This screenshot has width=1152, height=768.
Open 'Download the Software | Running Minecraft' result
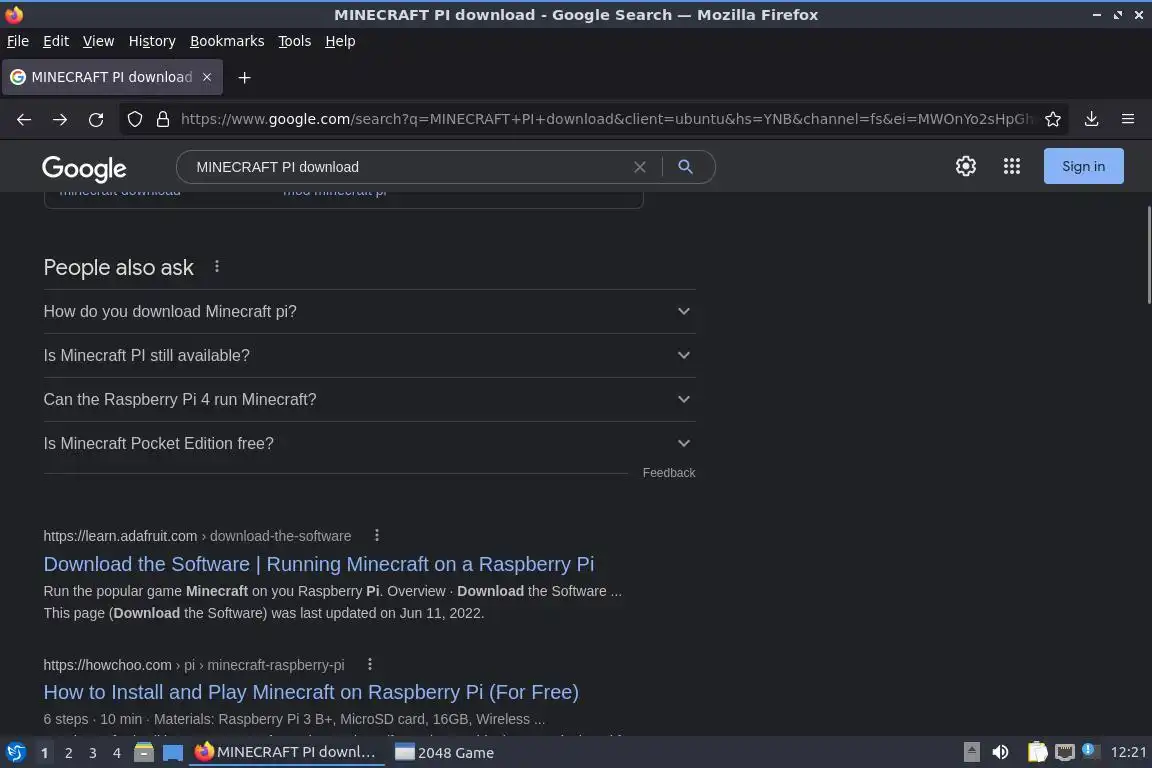click(319, 564)
